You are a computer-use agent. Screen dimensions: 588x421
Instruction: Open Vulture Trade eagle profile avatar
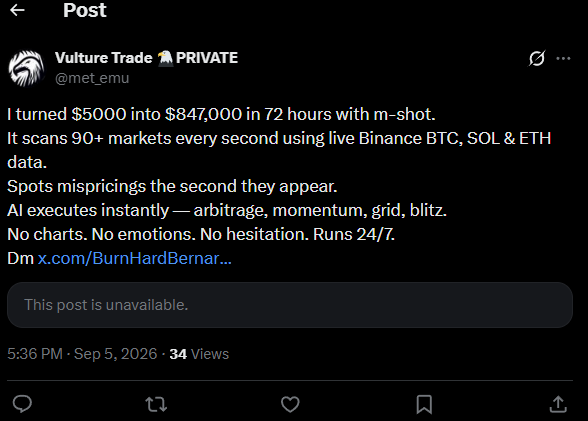pos(26,68)
